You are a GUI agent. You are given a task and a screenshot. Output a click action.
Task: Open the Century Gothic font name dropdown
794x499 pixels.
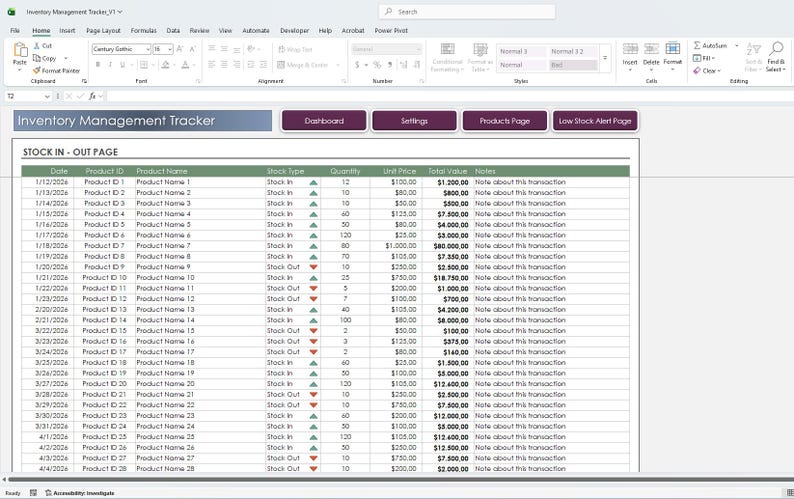[147, 49]
